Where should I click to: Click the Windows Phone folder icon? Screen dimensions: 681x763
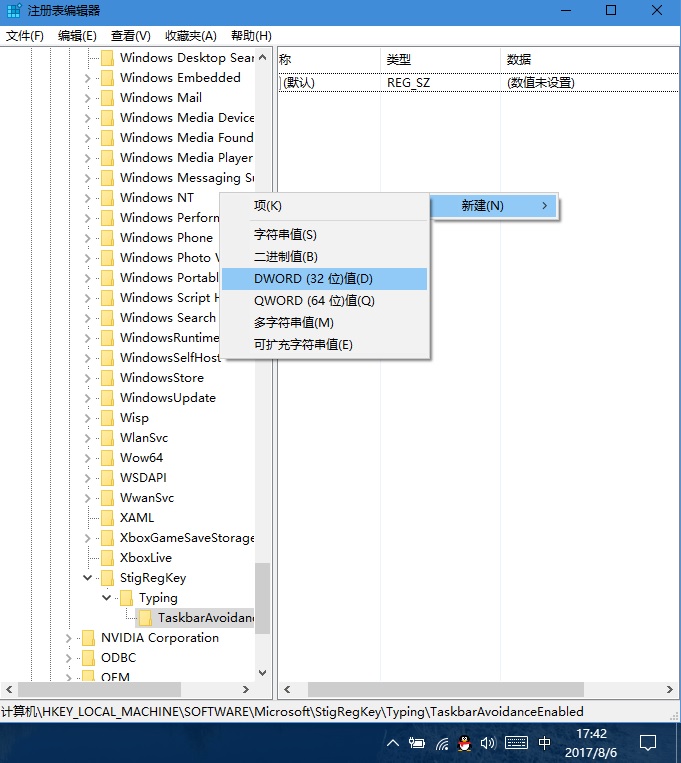pos(107,237)
